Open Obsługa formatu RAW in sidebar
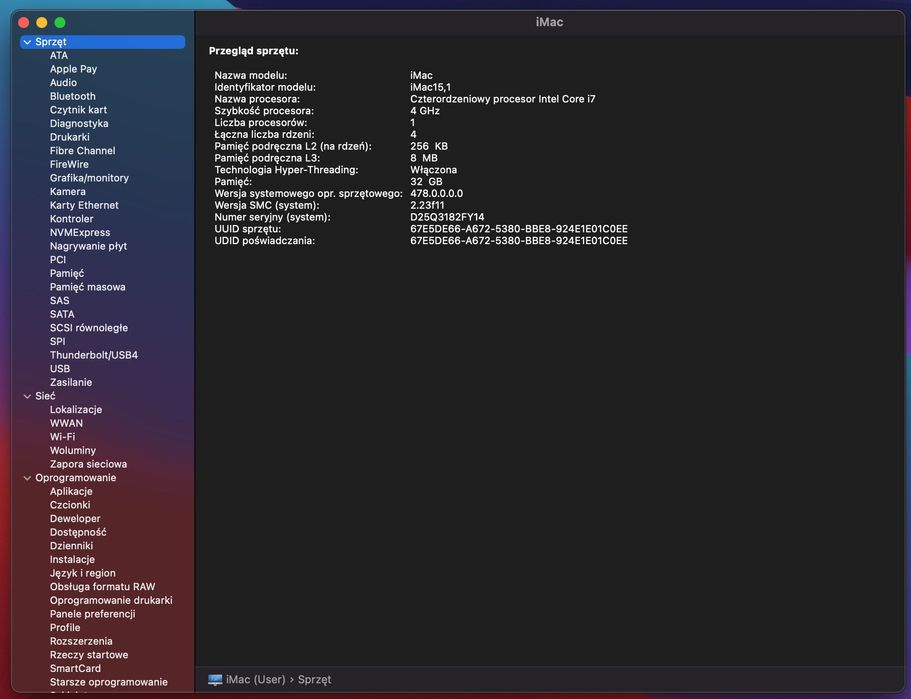Viewport: 911px width, 699px height. (x=102, y=587)
